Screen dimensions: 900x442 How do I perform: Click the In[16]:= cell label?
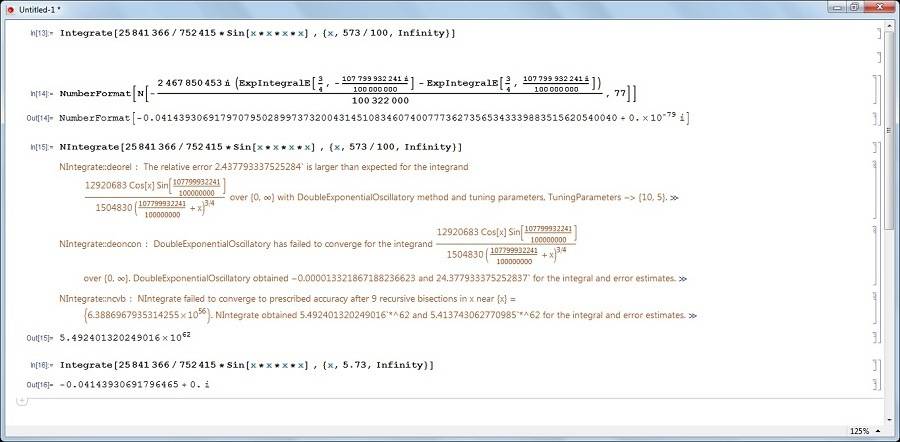coord(41,366)
